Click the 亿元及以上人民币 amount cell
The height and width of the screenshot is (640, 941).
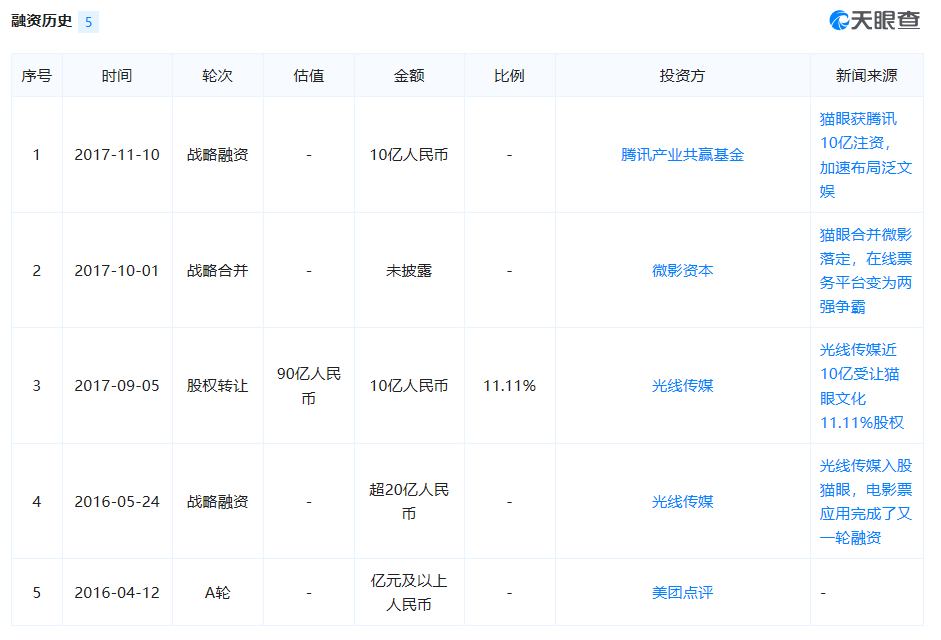(x=409, y=593)
